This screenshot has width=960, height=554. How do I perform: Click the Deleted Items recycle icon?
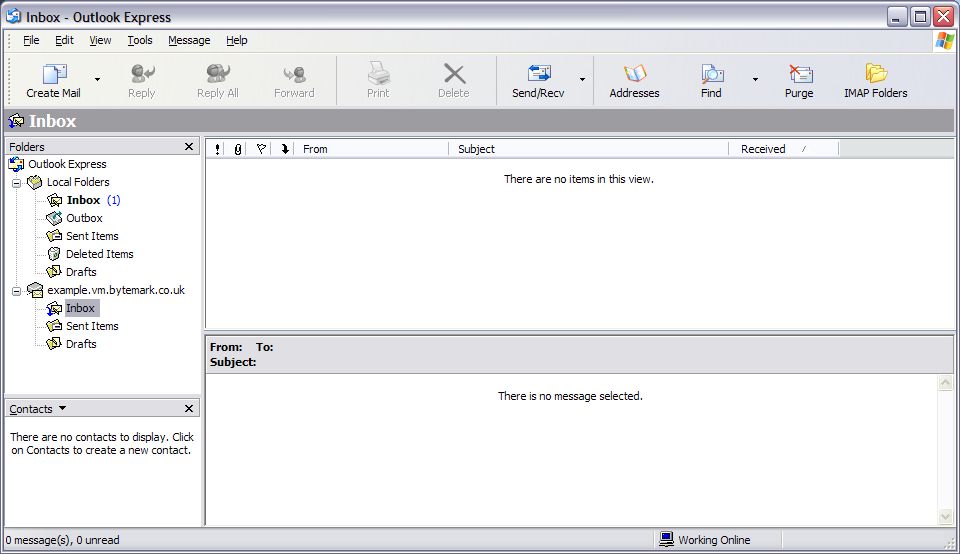(54, 253)
